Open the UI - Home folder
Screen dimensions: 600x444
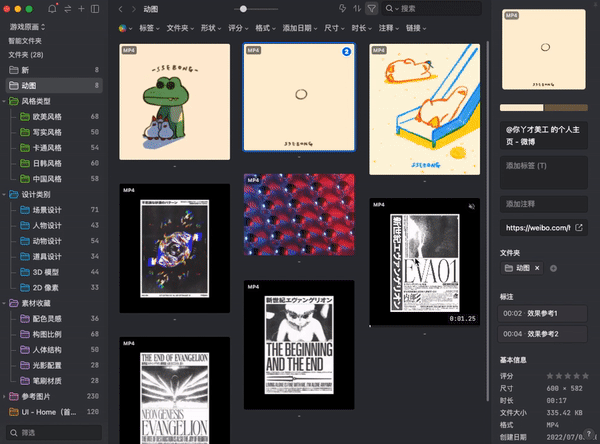point(54,412)
